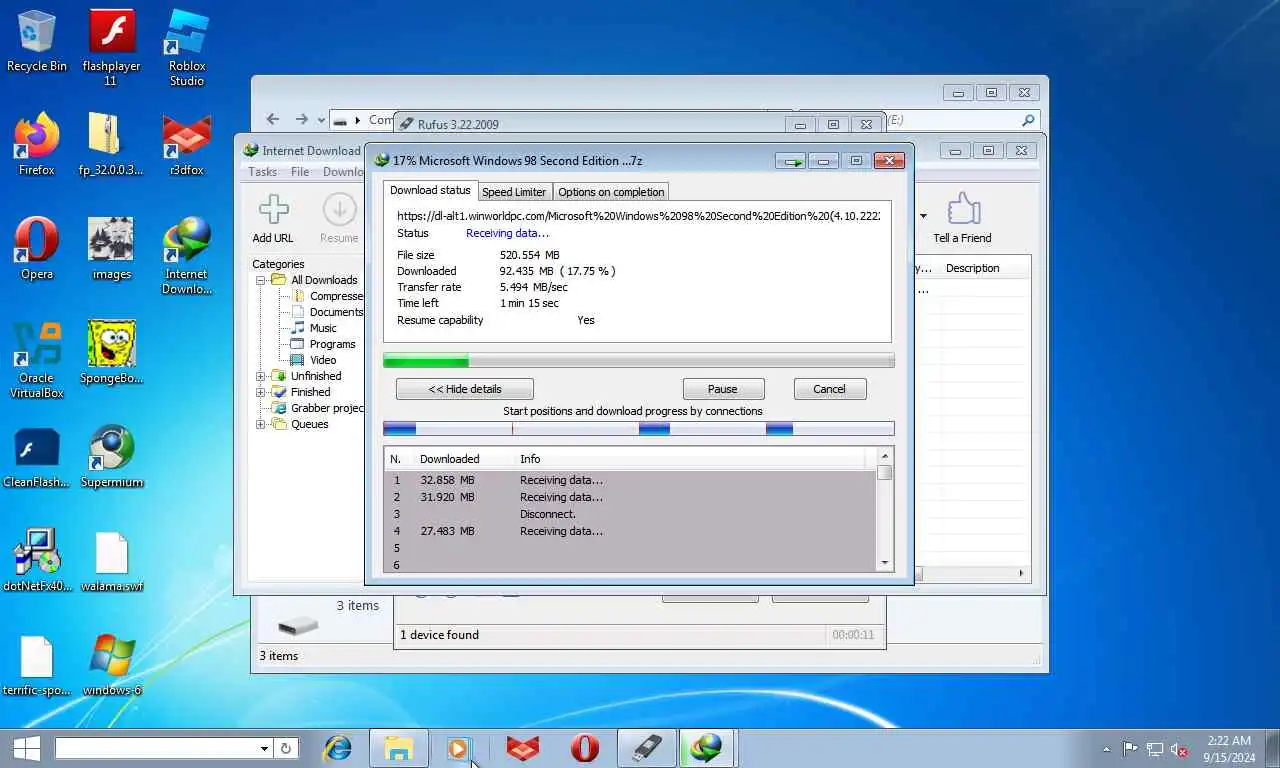Click the Add URL plus icon in IDM
This screenshot has height=768, width=1280.
[x=273, y=210]
